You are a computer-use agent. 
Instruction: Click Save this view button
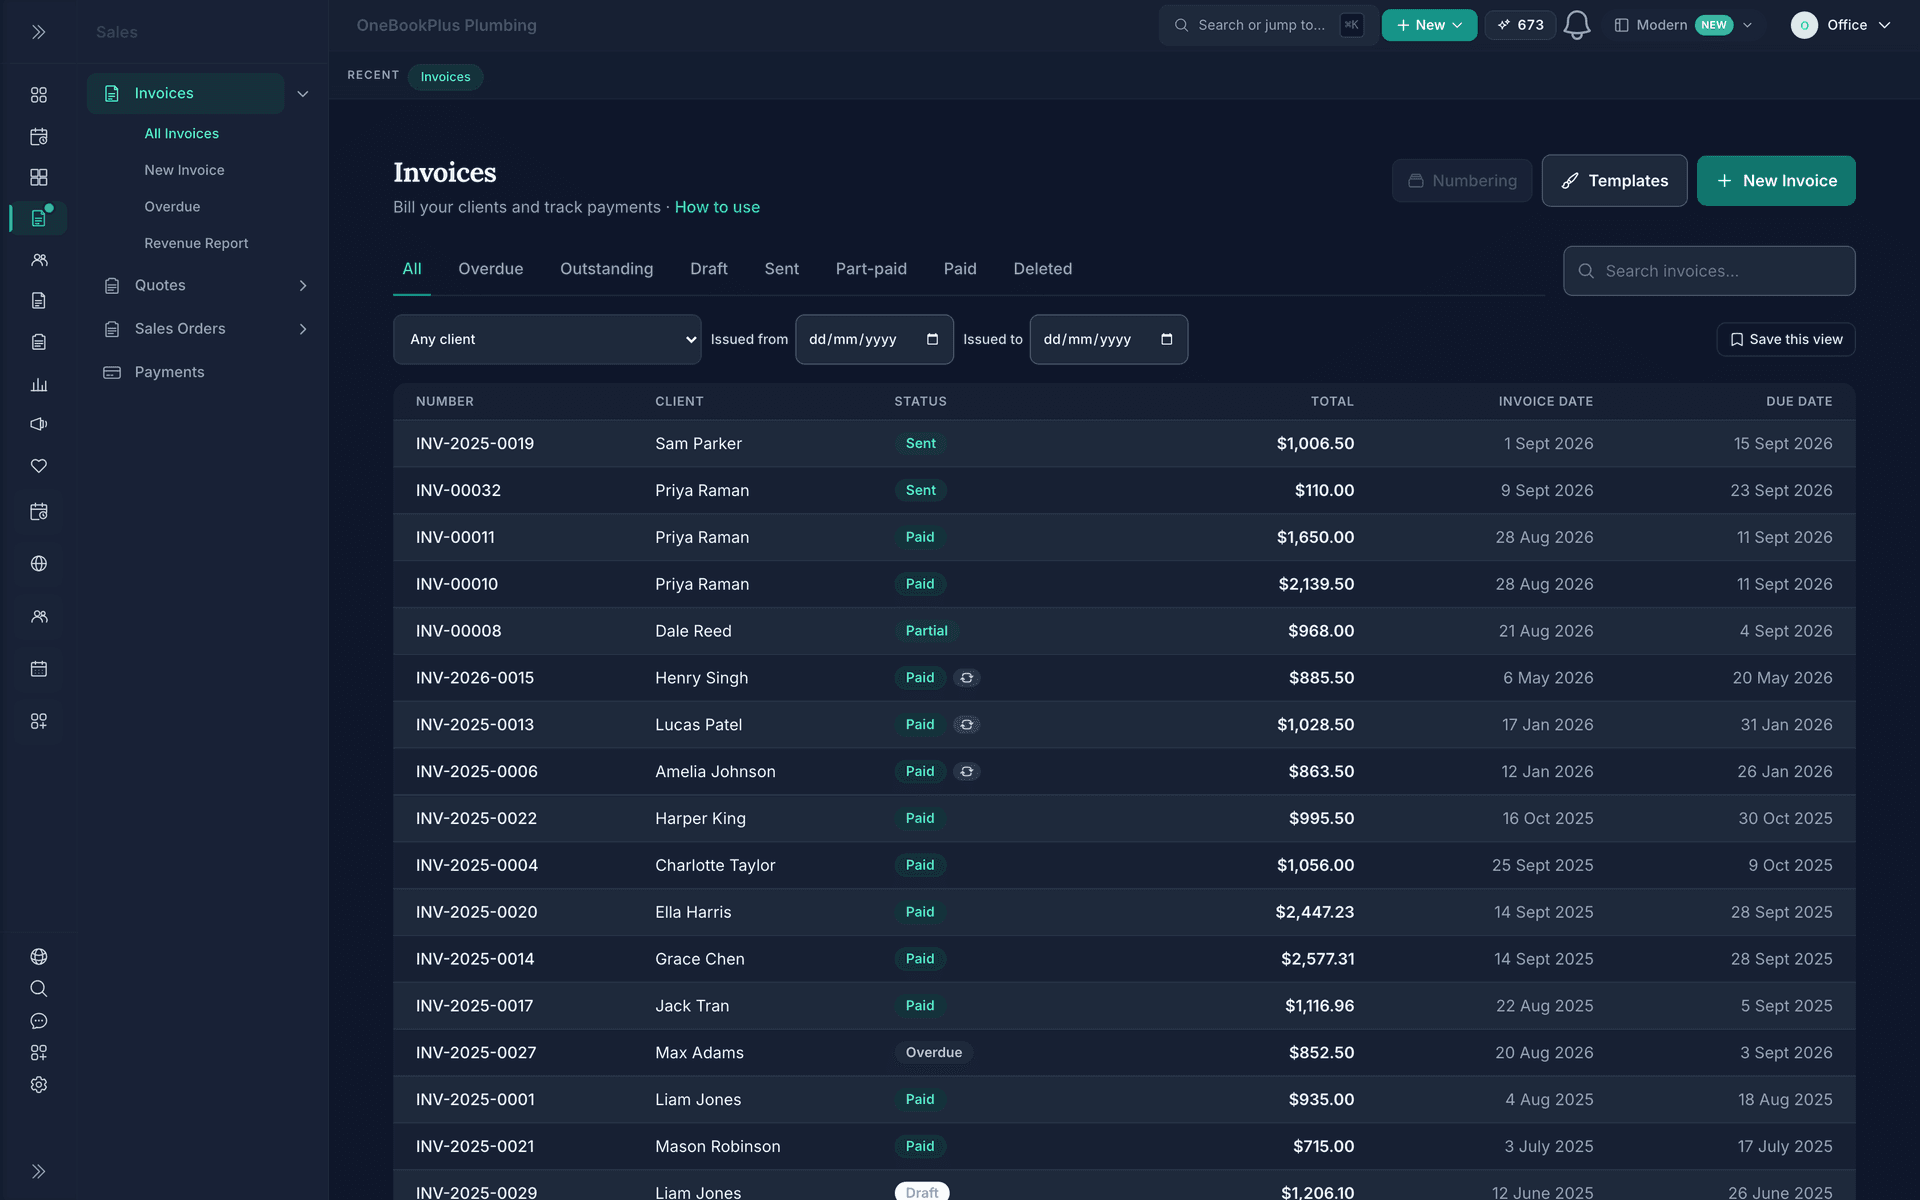coord(1786,339)
